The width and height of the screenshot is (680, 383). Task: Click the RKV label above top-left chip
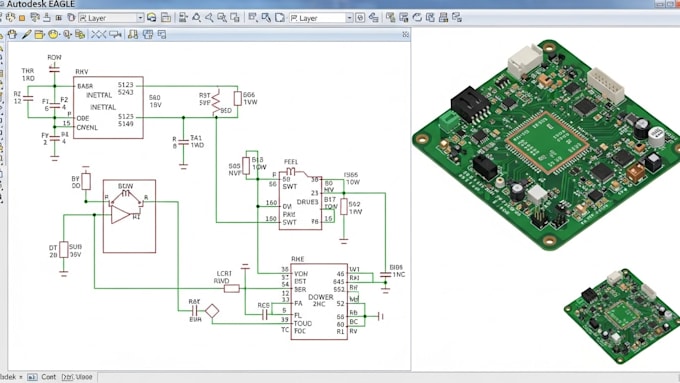[x=82, y=72]
